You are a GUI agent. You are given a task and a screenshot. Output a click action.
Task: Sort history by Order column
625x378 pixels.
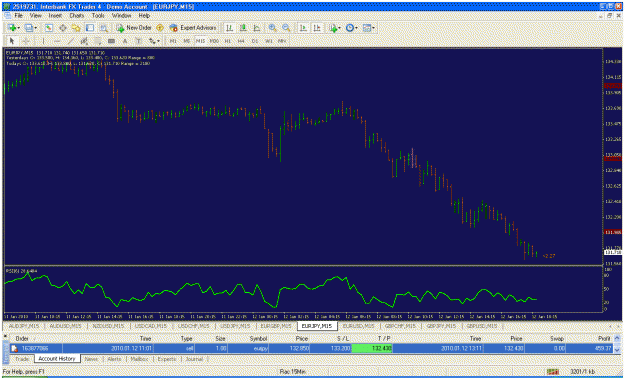coord(22,338)
